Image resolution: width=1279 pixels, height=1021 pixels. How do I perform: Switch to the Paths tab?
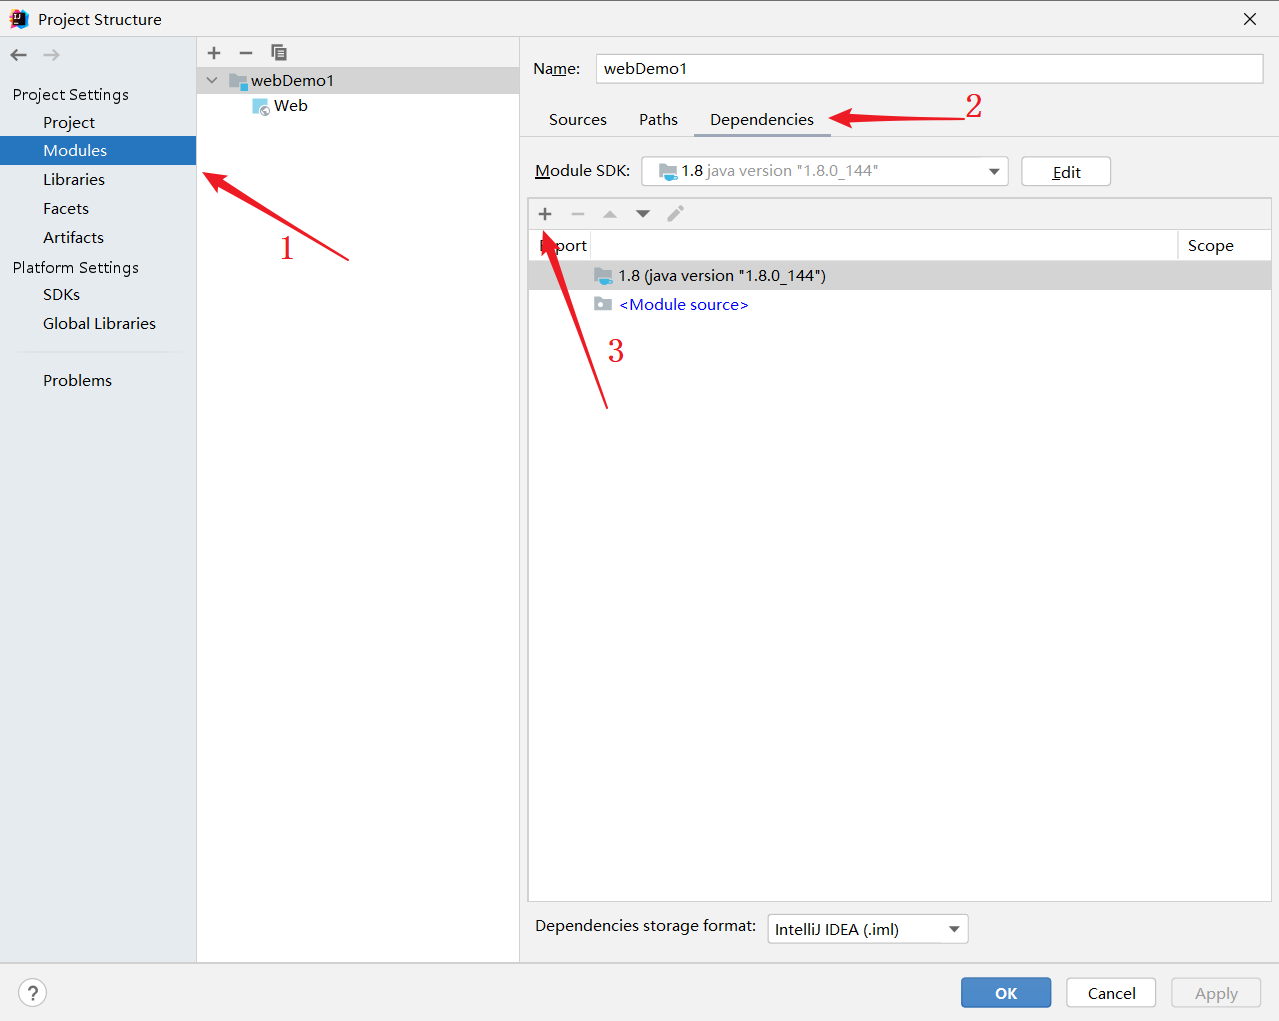point(658,120)
